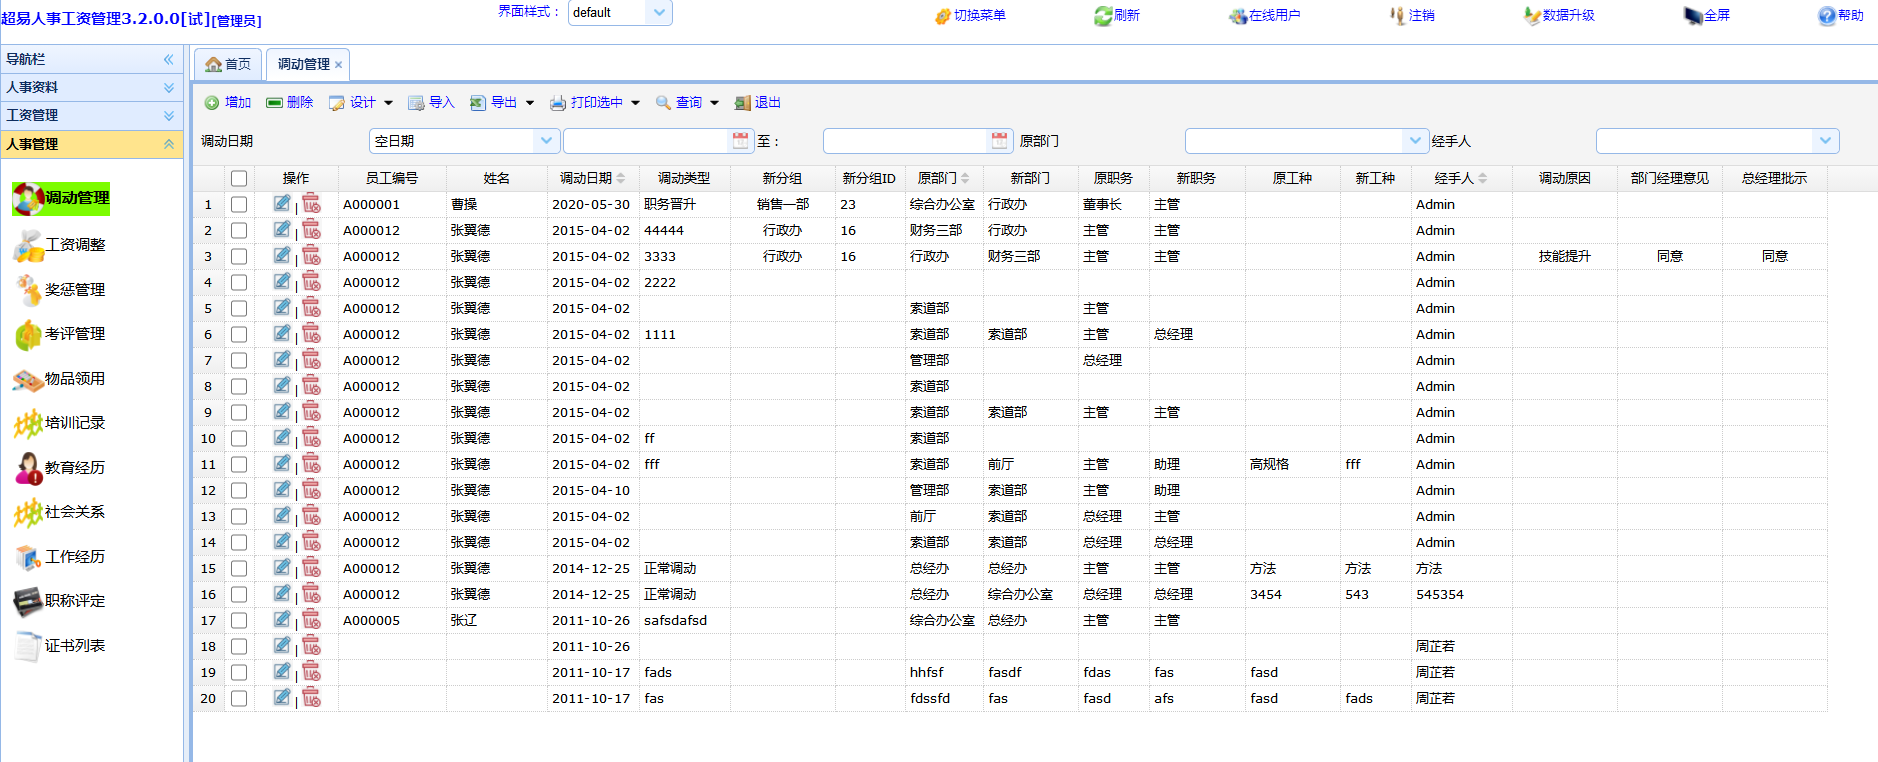Viewport: 1878px width, 762px height.
Task: Open 物品领用 in the sidebar
Action: point(60,379)
